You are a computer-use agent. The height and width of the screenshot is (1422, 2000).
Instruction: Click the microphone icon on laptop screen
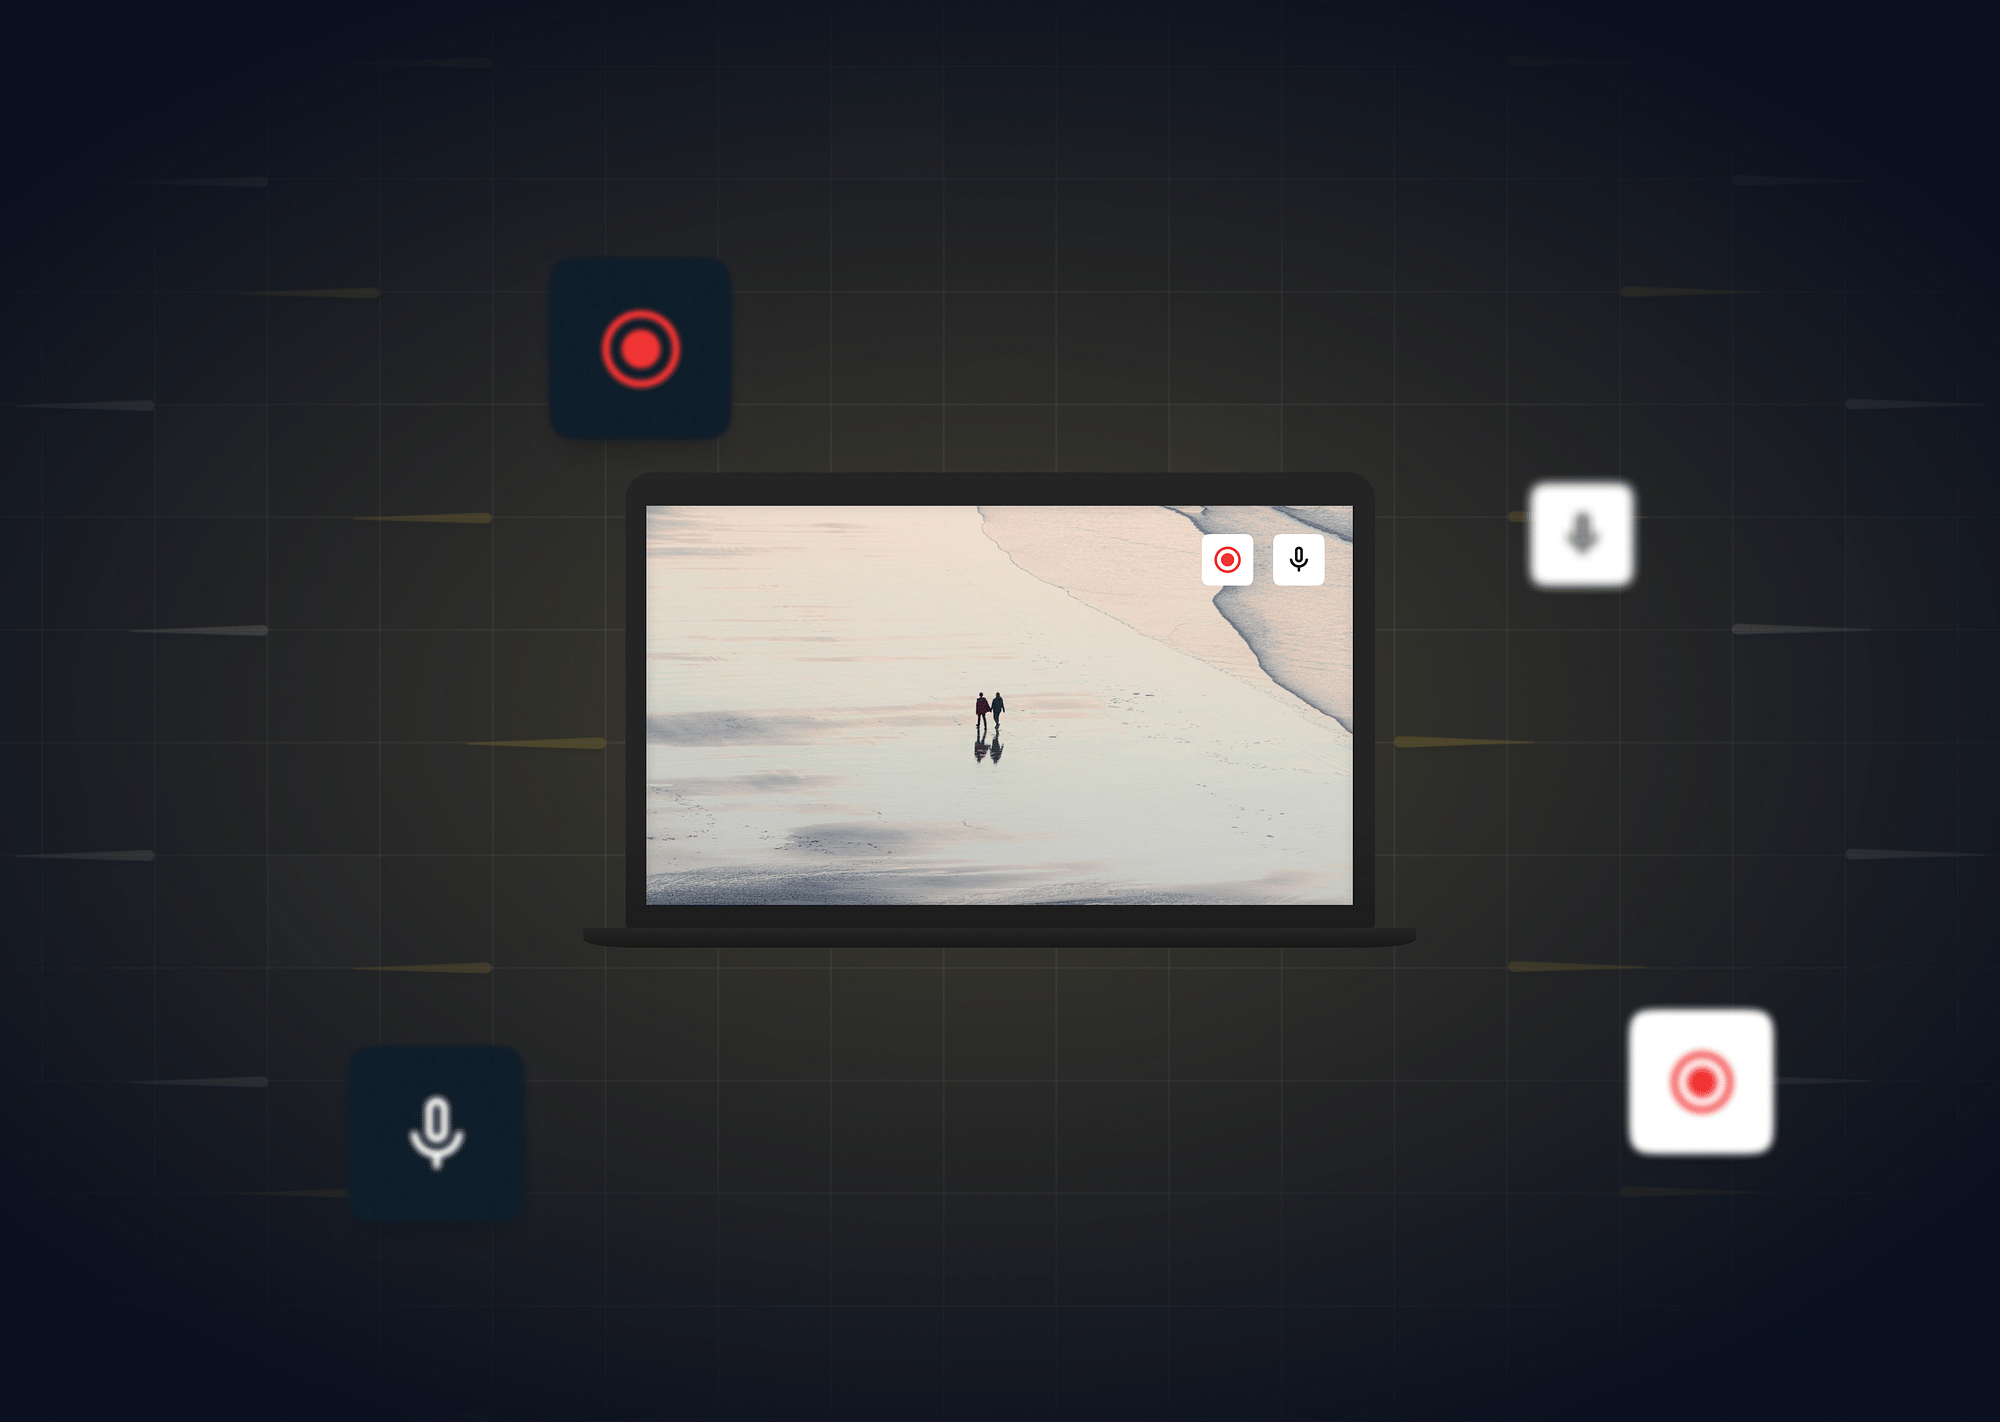[1300, 559]
